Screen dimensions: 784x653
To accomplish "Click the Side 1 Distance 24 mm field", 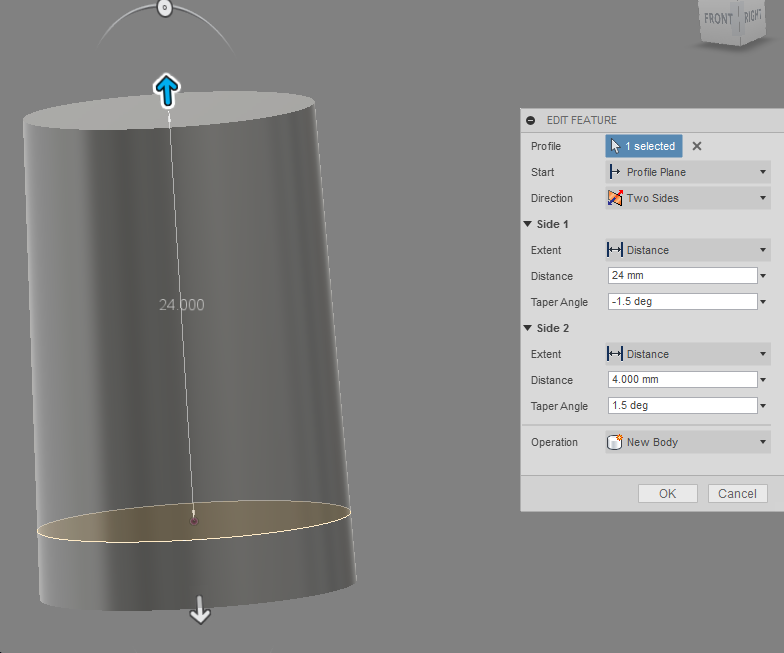I will pos(682,276).
